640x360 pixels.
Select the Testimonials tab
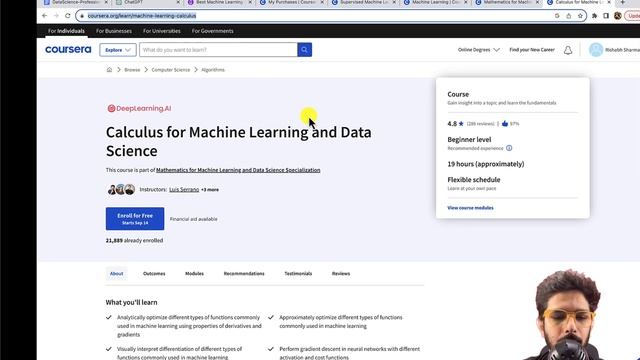(x=298, y=273)
